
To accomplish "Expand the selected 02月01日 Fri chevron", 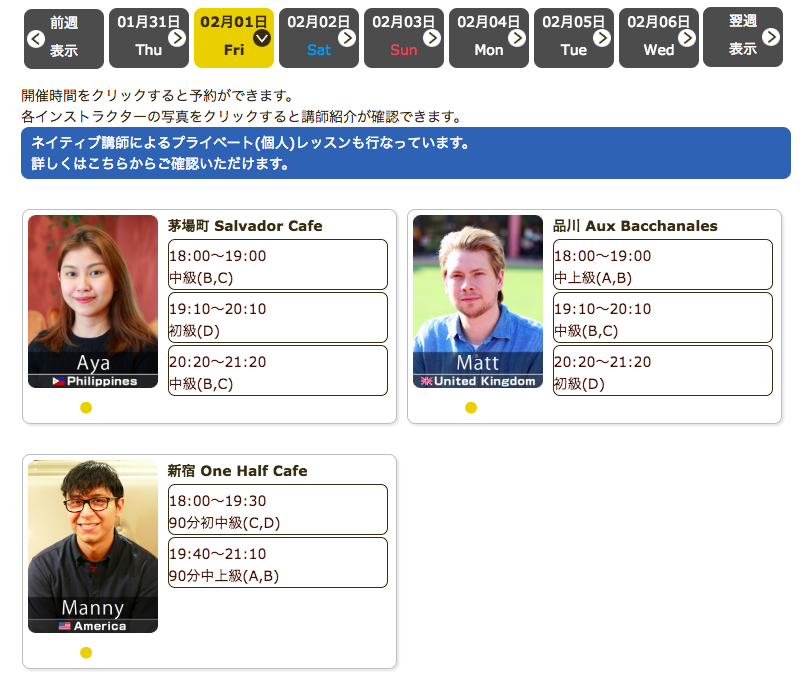I will pyautogui.click(x=262, y=38).
